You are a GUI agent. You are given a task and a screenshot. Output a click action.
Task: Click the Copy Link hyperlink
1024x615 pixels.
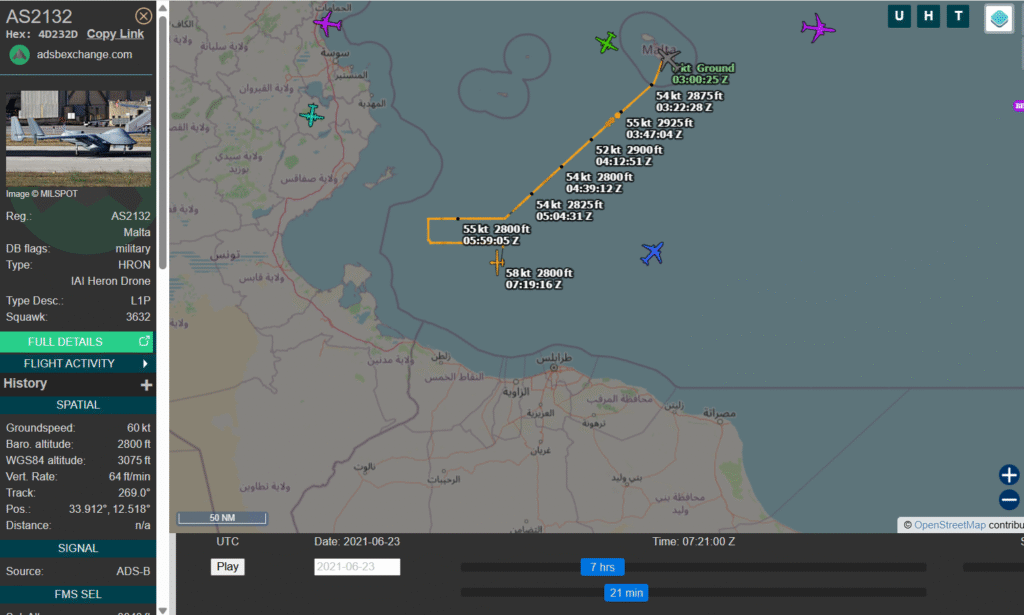tap(115, 34)
